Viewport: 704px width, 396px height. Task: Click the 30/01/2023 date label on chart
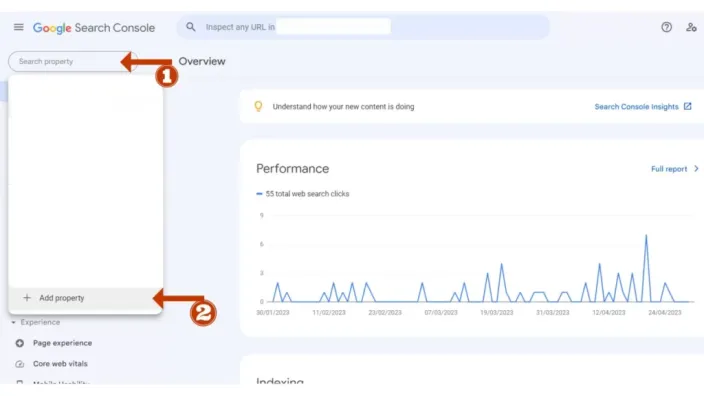click(x=273, y=312)
